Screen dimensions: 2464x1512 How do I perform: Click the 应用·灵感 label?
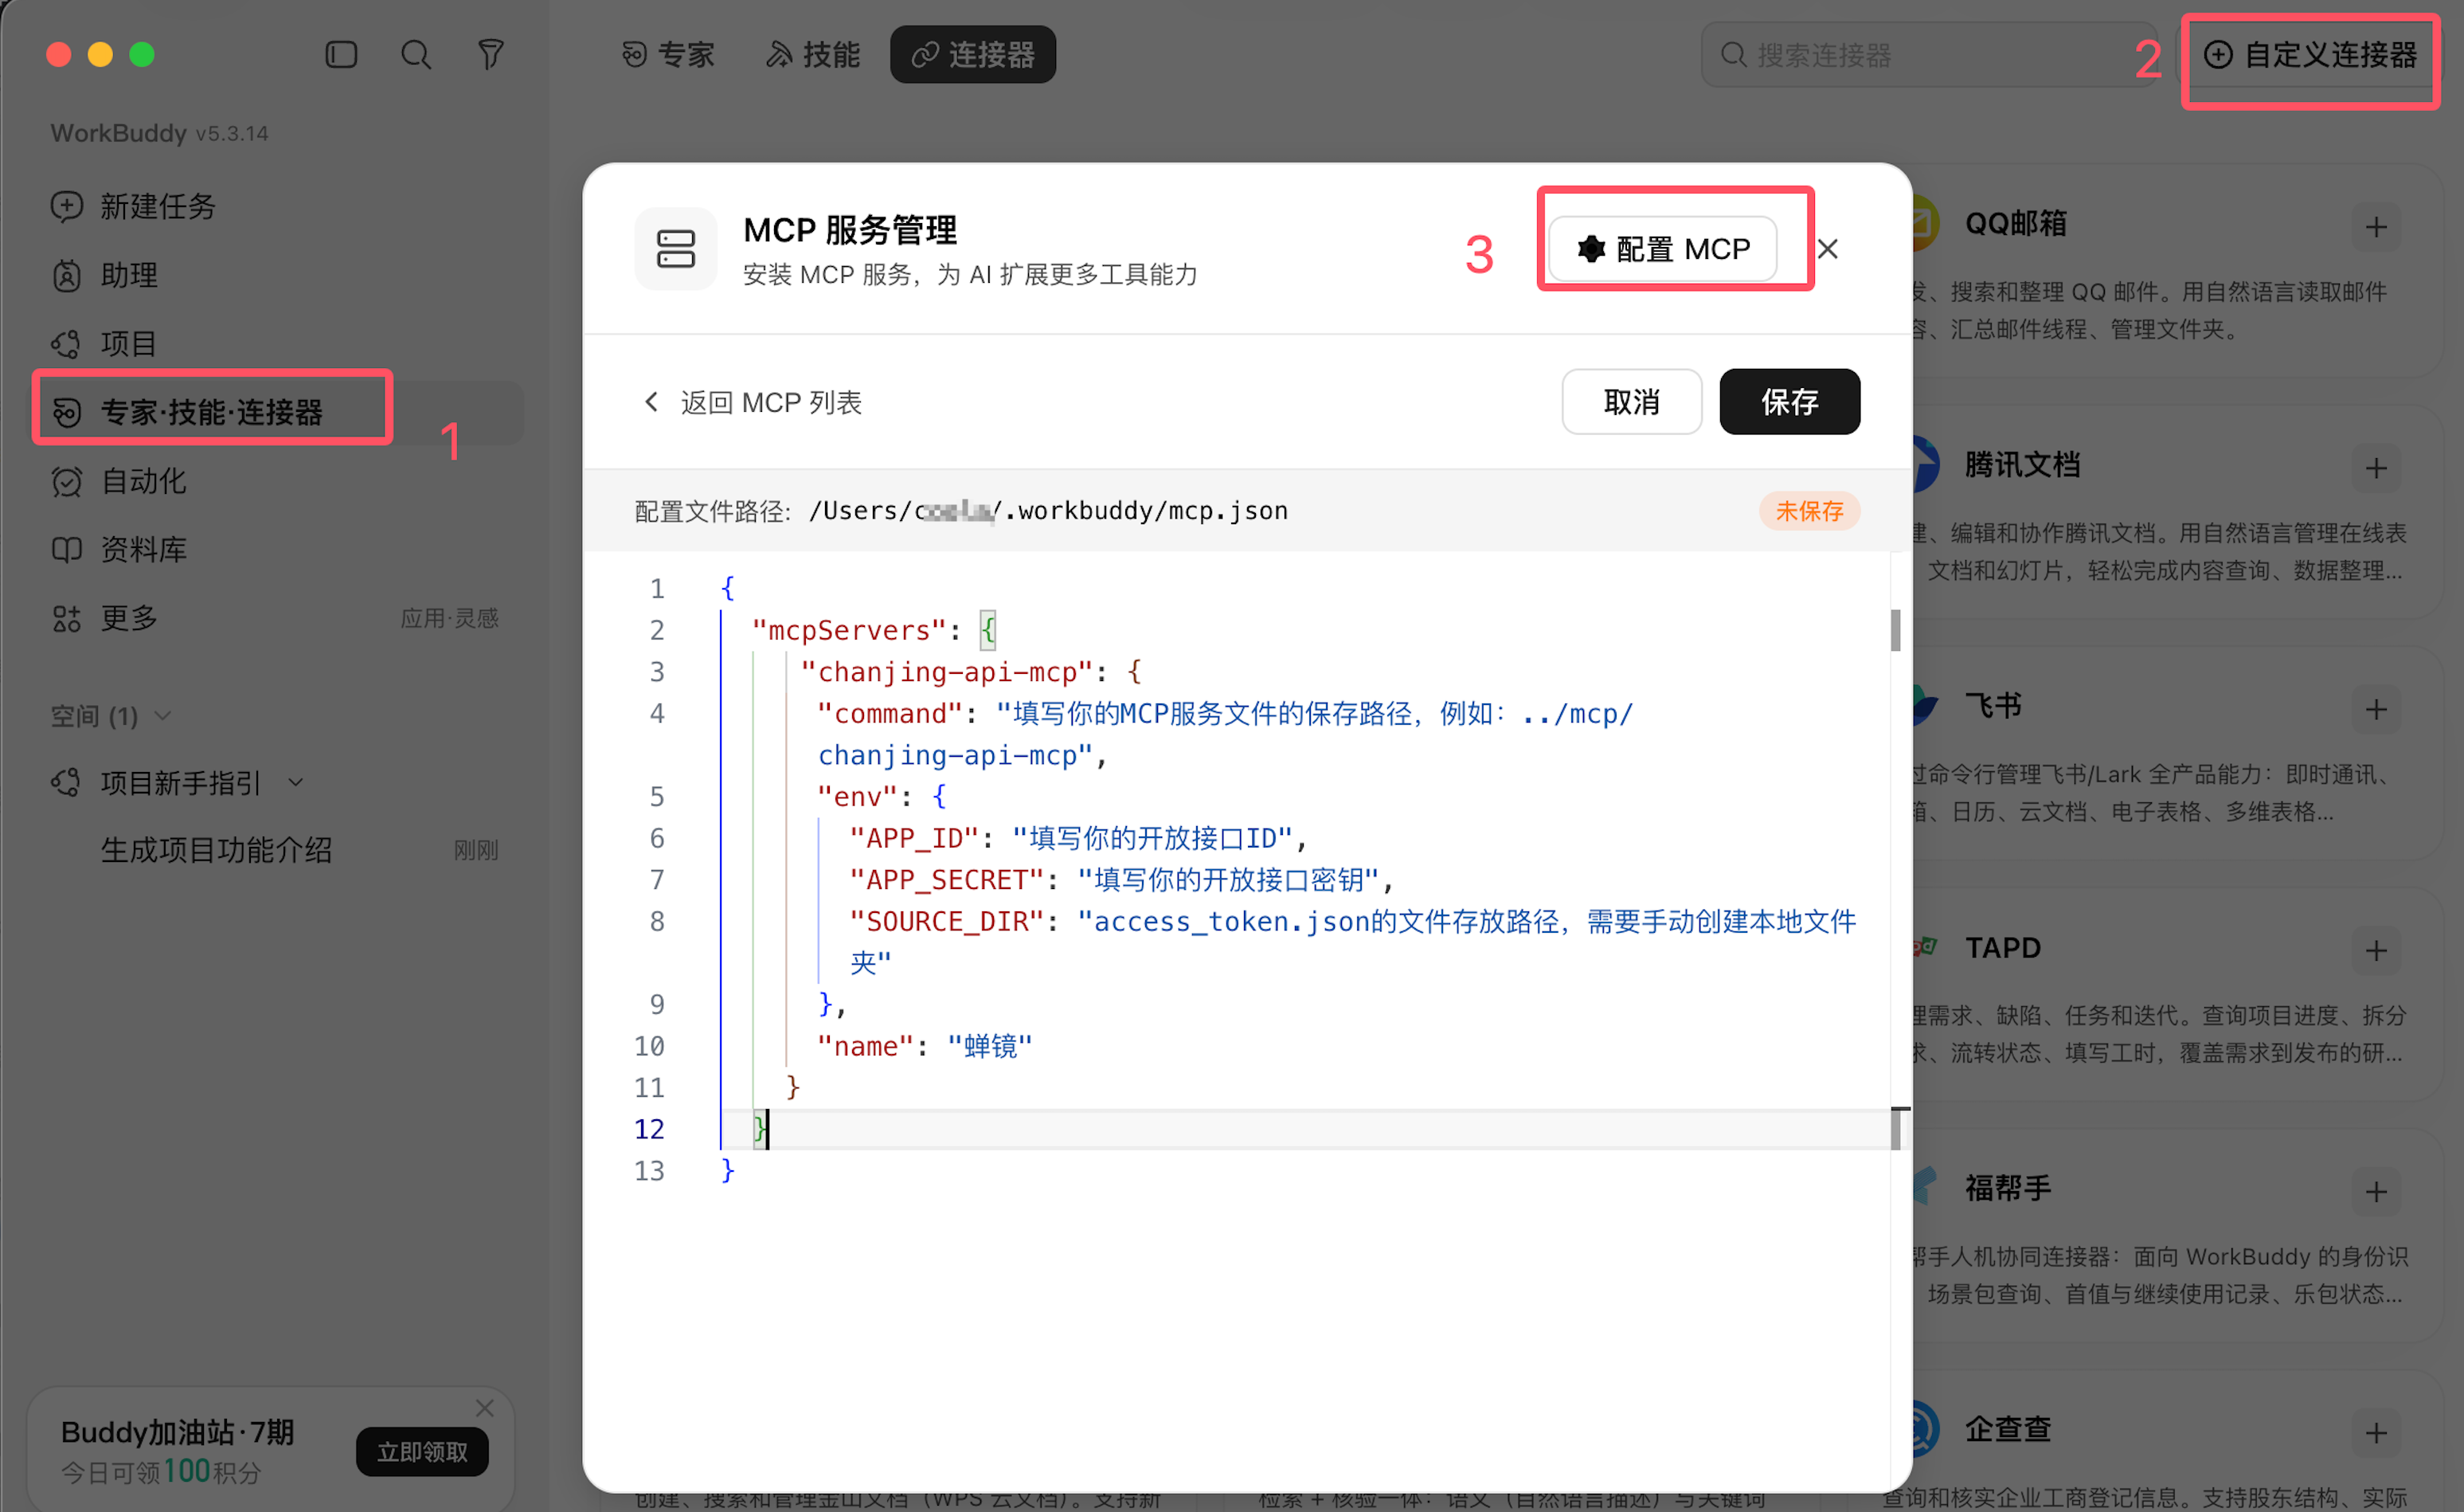(449, 618)
